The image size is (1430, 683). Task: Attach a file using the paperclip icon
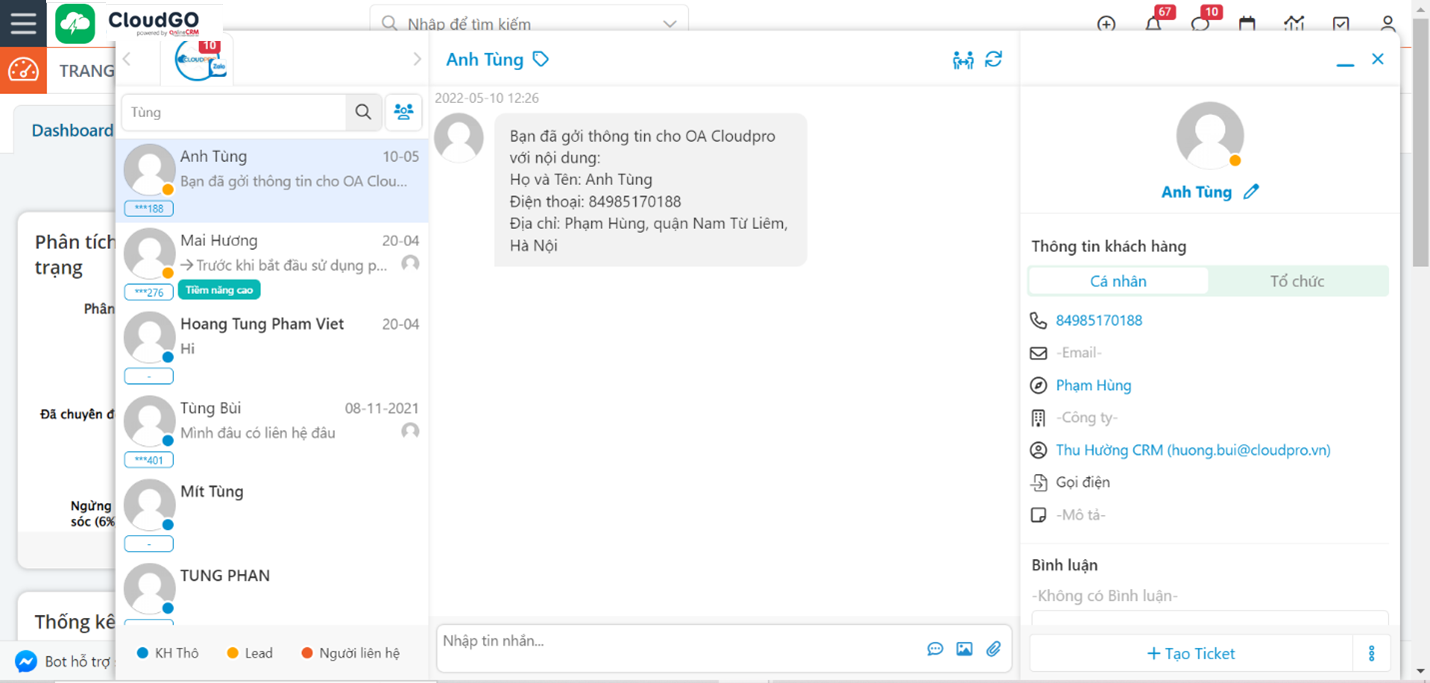(x=994, y=648)
